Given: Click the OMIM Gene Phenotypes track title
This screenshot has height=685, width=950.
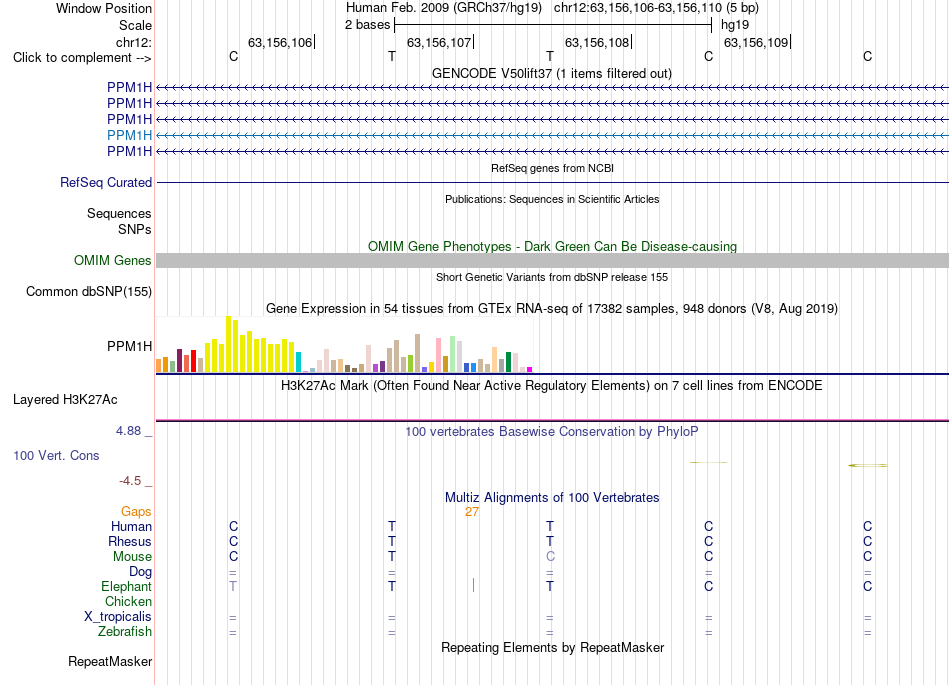Looking at the screenshot, I should click(552, 247).
